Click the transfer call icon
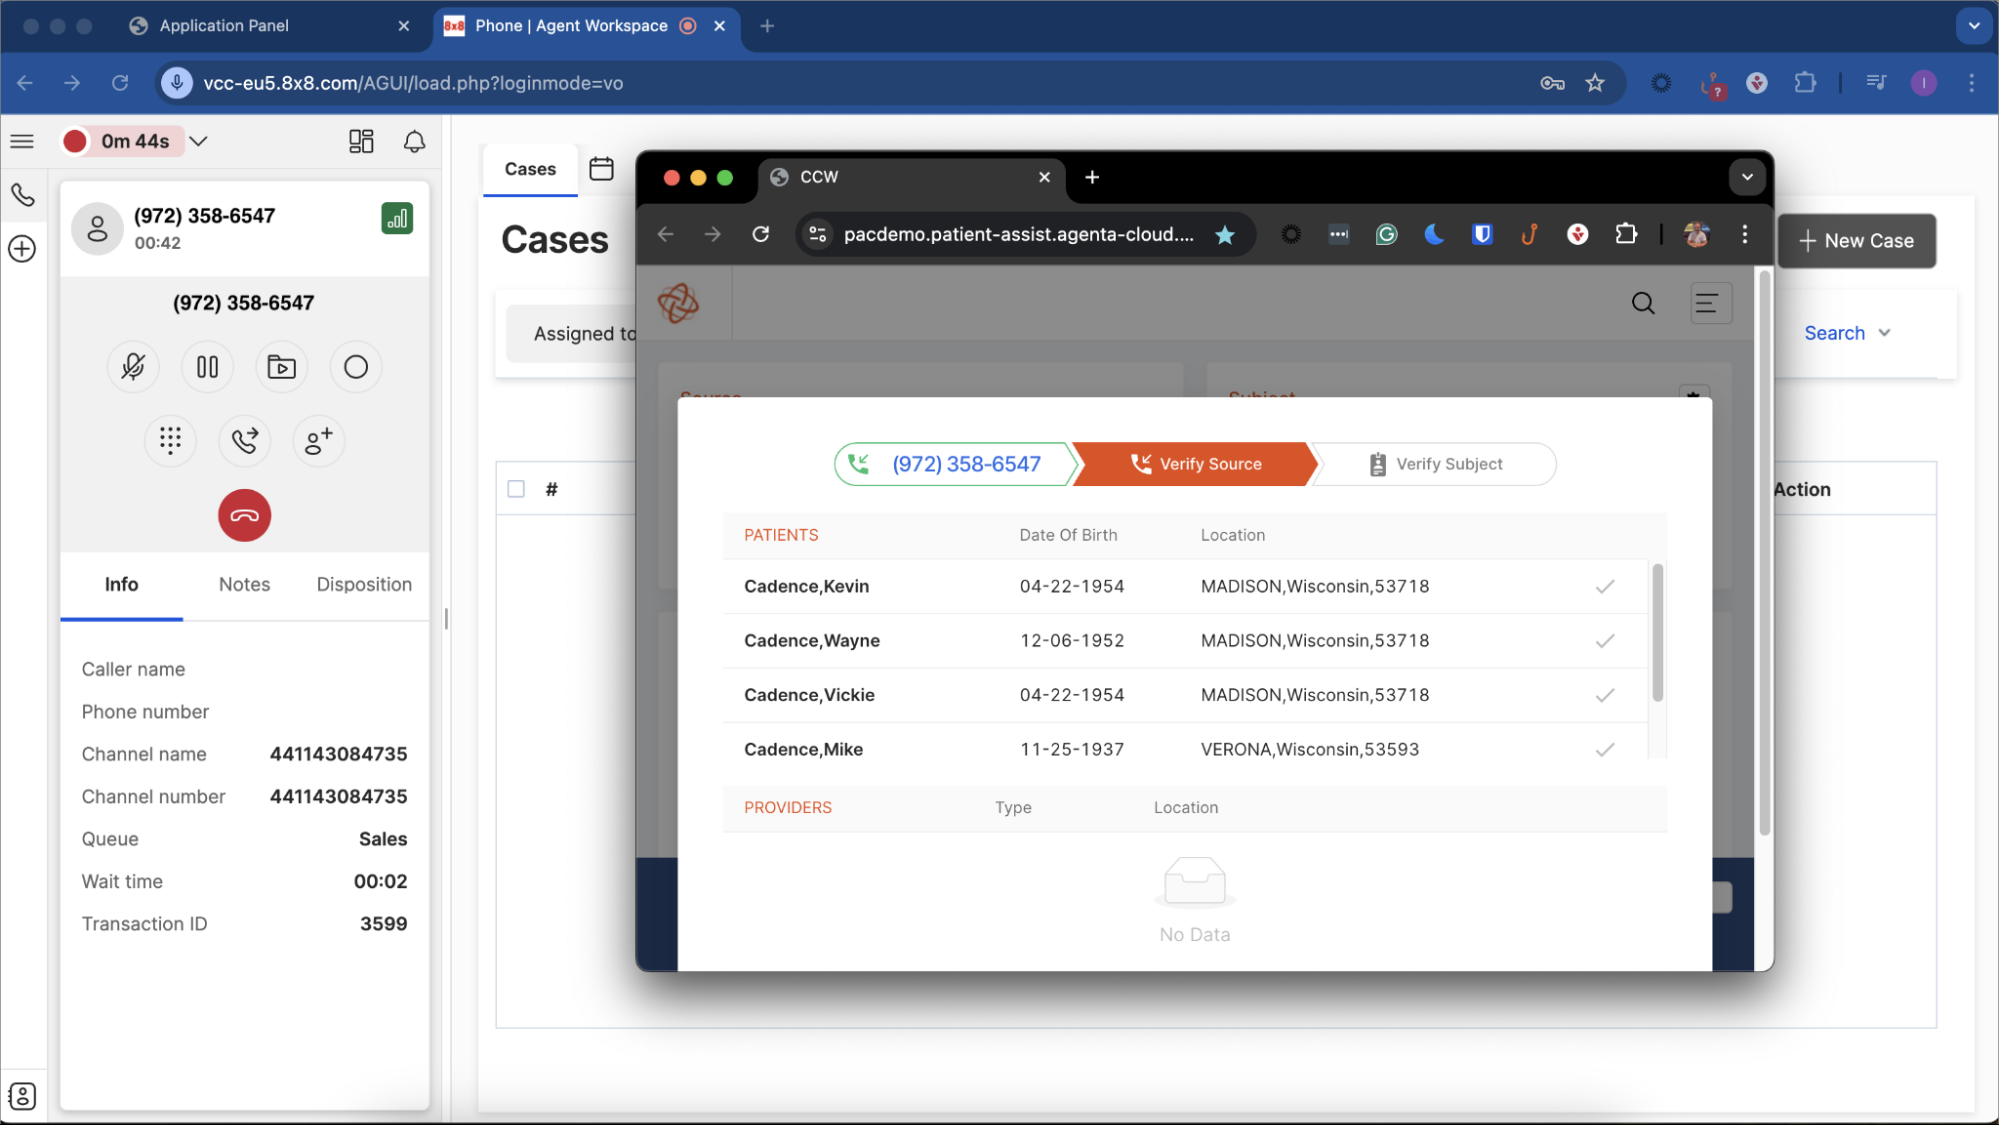 click(244, 440)
